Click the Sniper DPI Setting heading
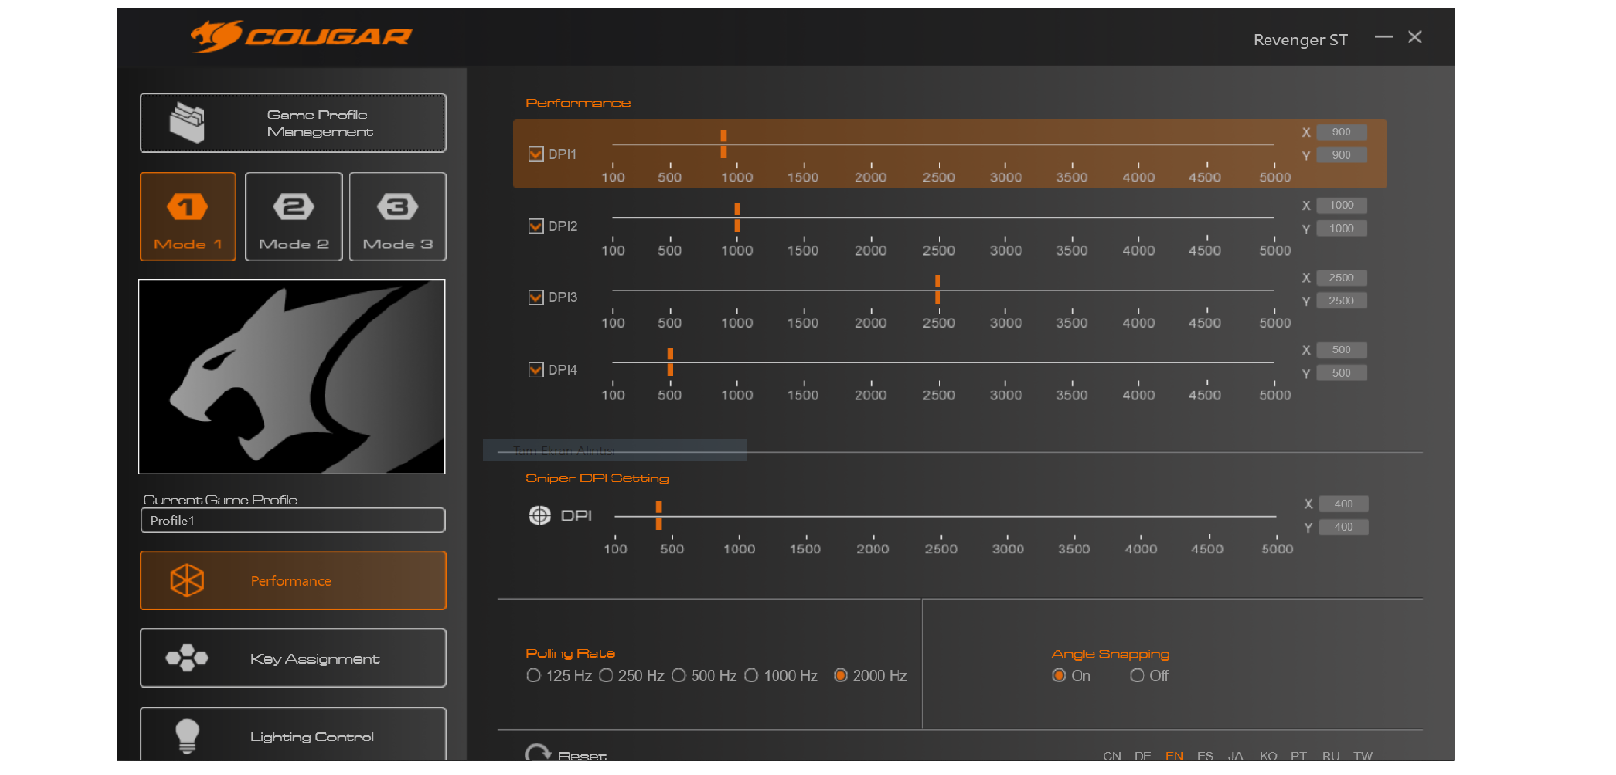This screenshot has width=1616, height=775. pyautogui.click(x=597, y=478)
